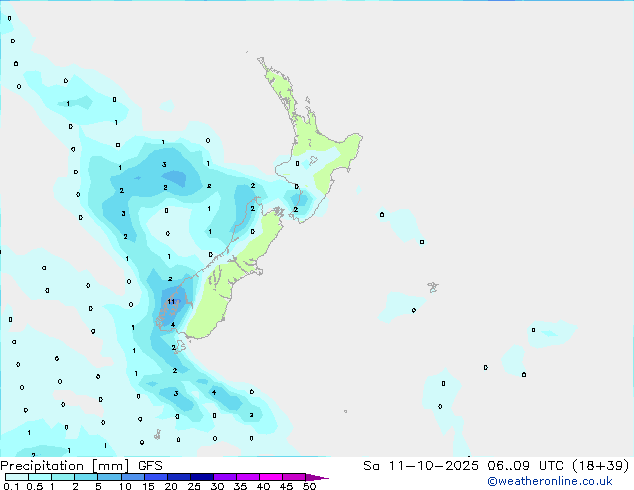The image size is (634, 490).
Task: Click the 20–25 mm legend color box
Action: click(179, 477)
